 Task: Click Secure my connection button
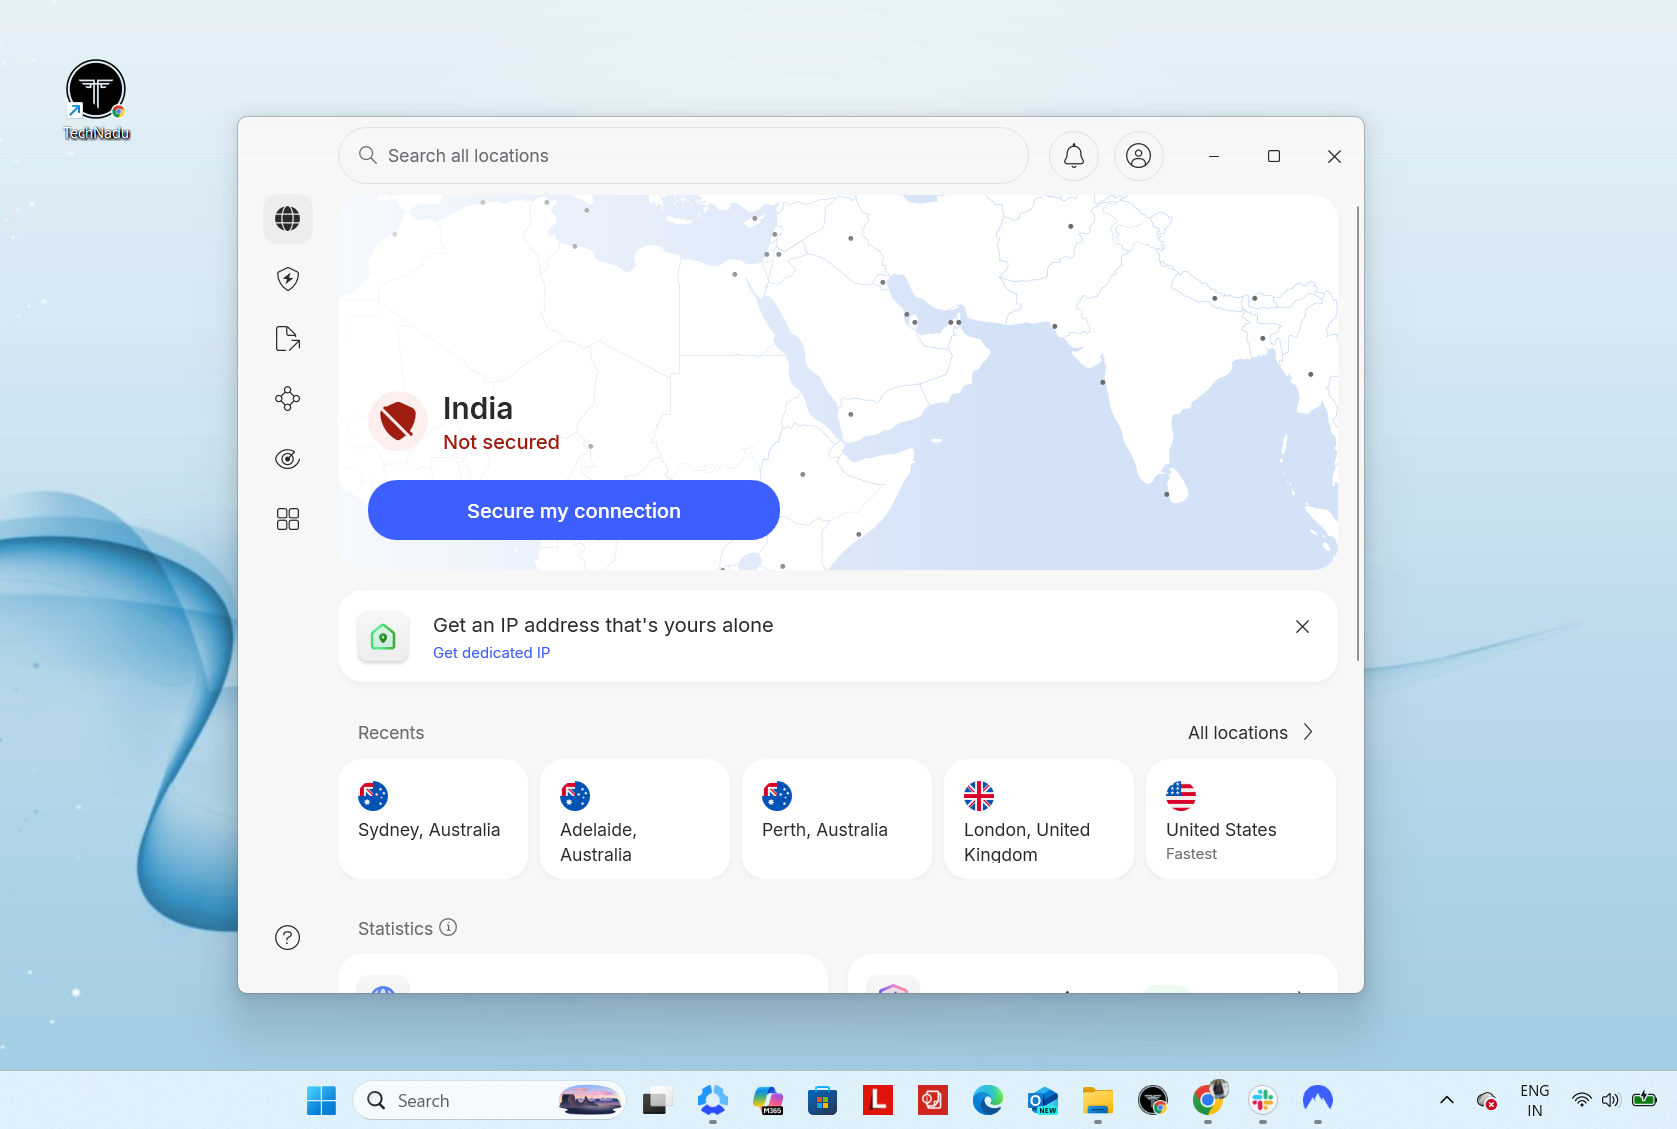click(574, 510)
